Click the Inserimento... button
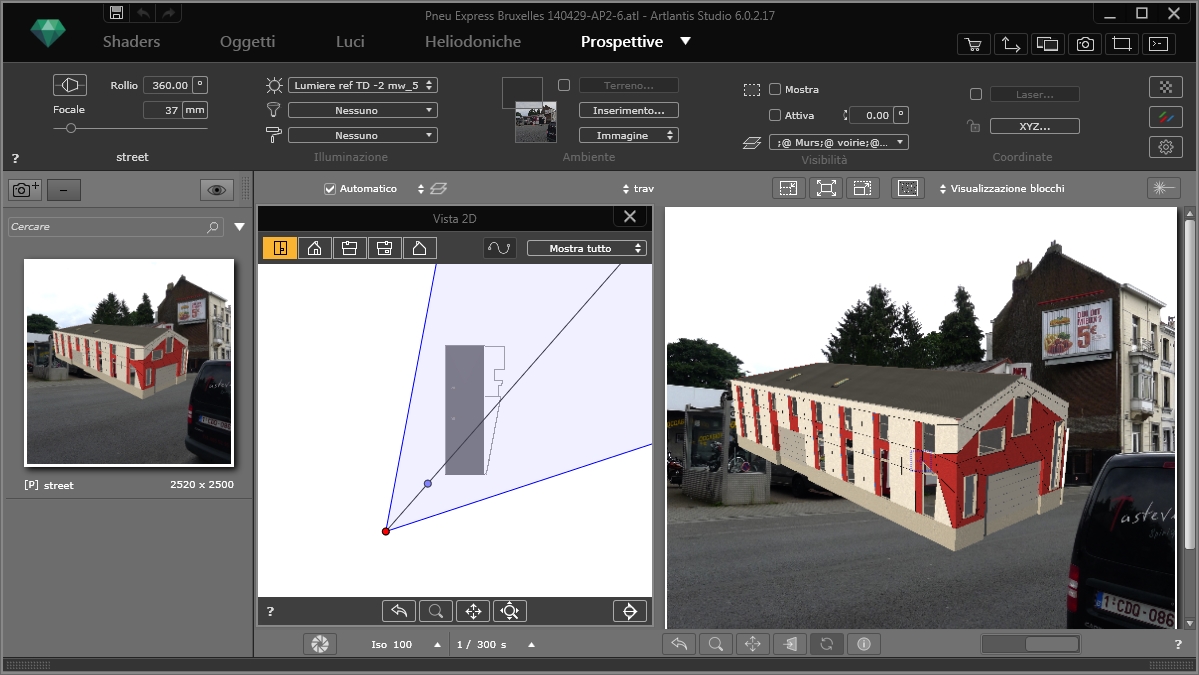 [x=629, y=110]
